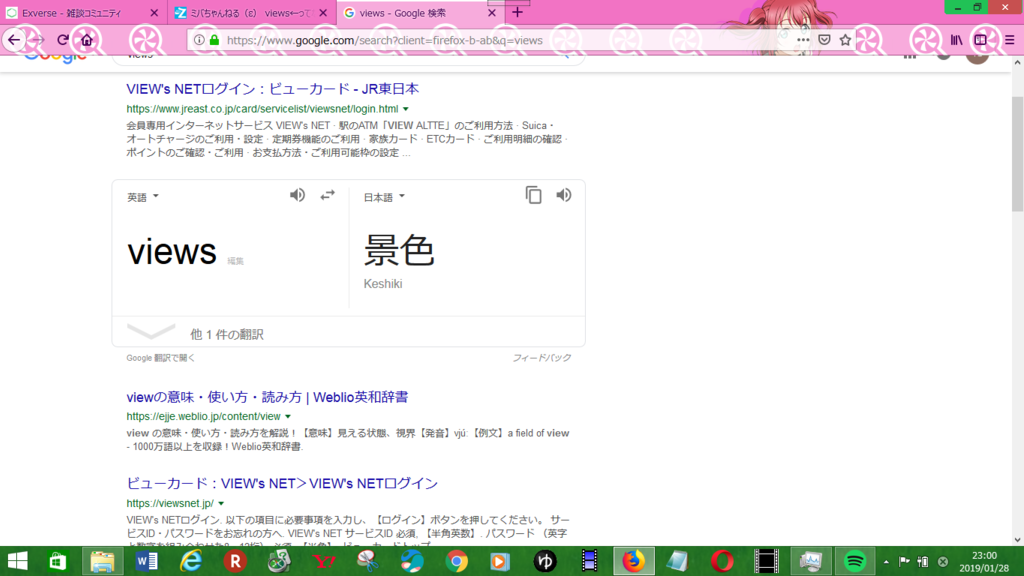Edit the source word via 編集

[235, 261]
